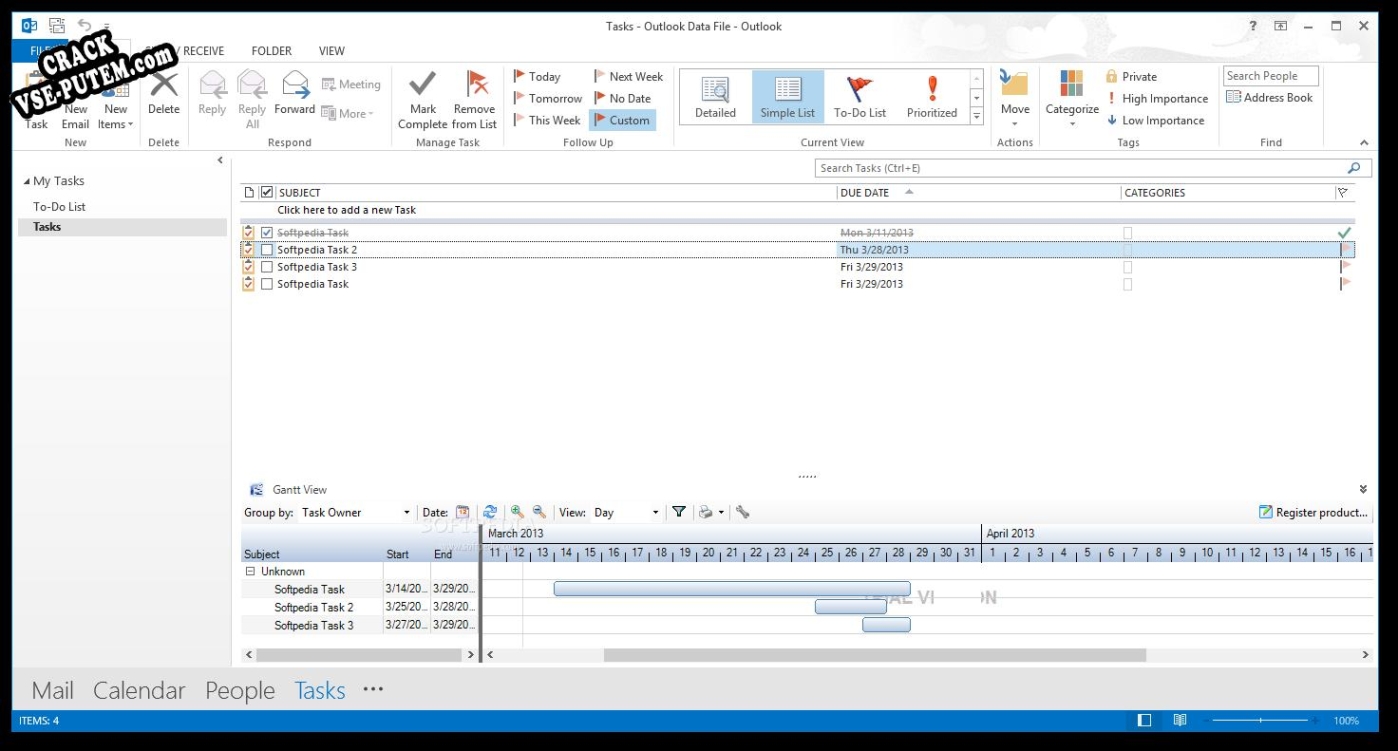Collapse the Unknown group in Gantt
1398x751 pixels.
(x=250, y=571)
